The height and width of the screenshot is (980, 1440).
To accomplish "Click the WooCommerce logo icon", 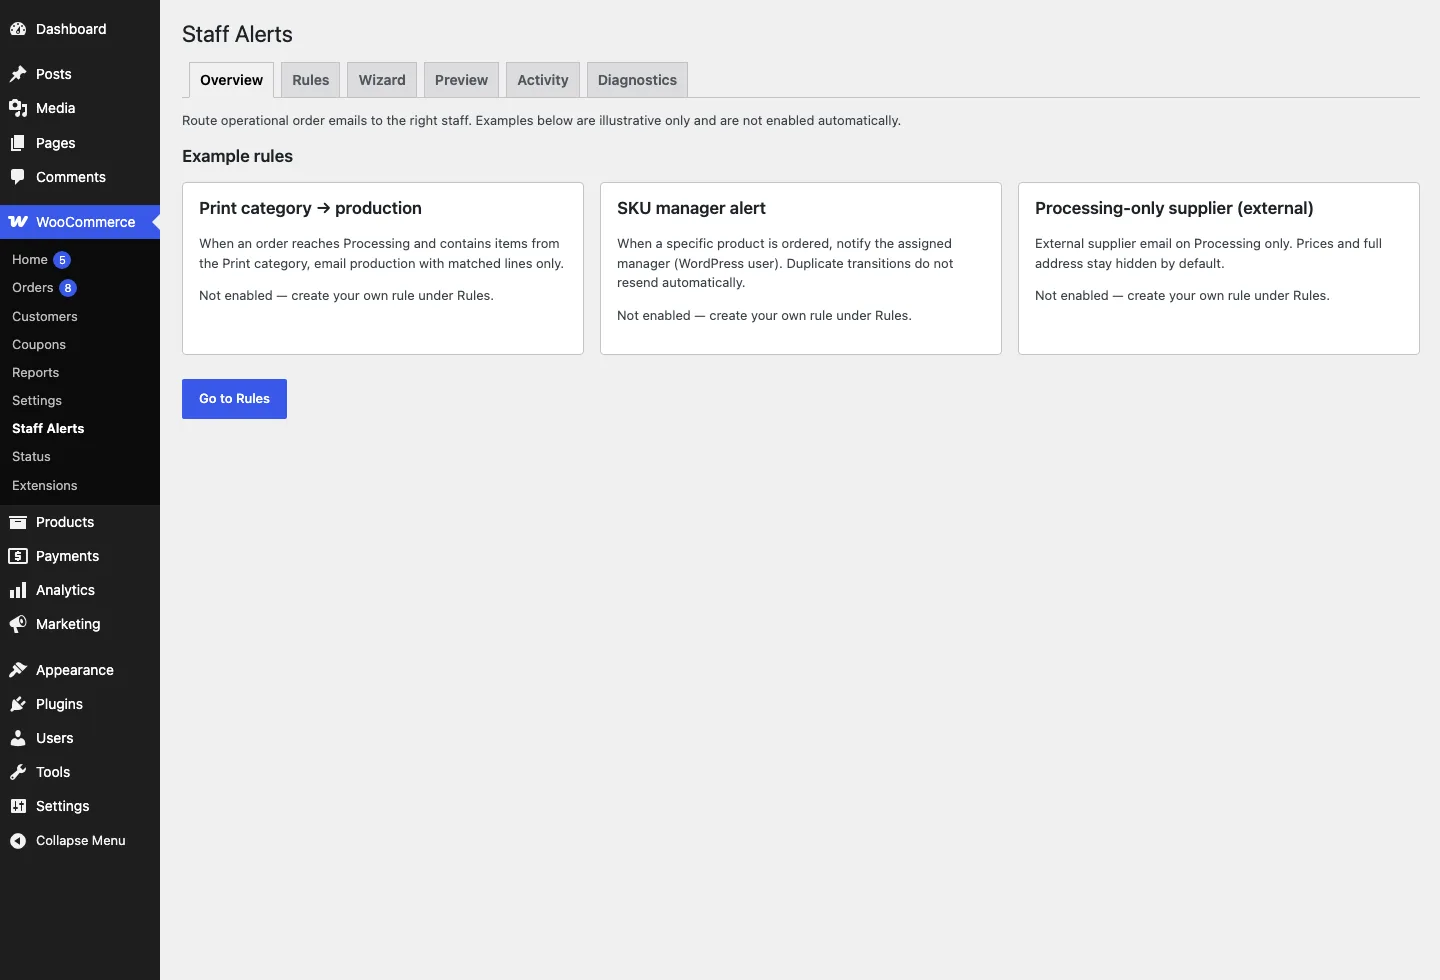I will [18, 222].
